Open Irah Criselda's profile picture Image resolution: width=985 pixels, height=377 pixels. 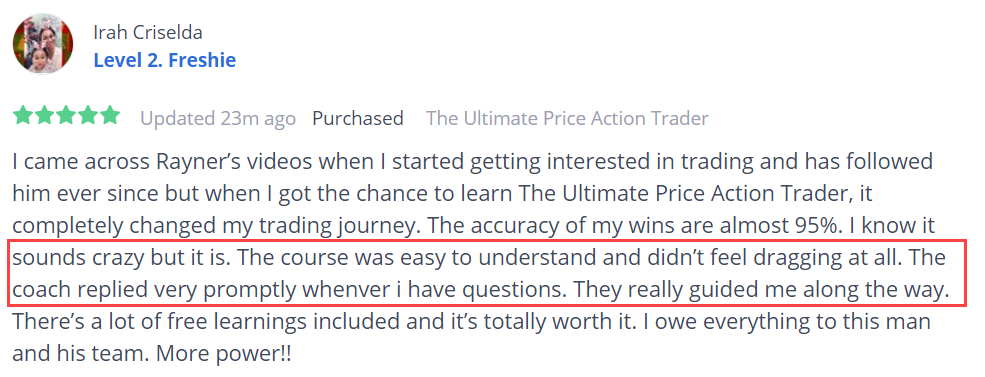tap(43, 44)
